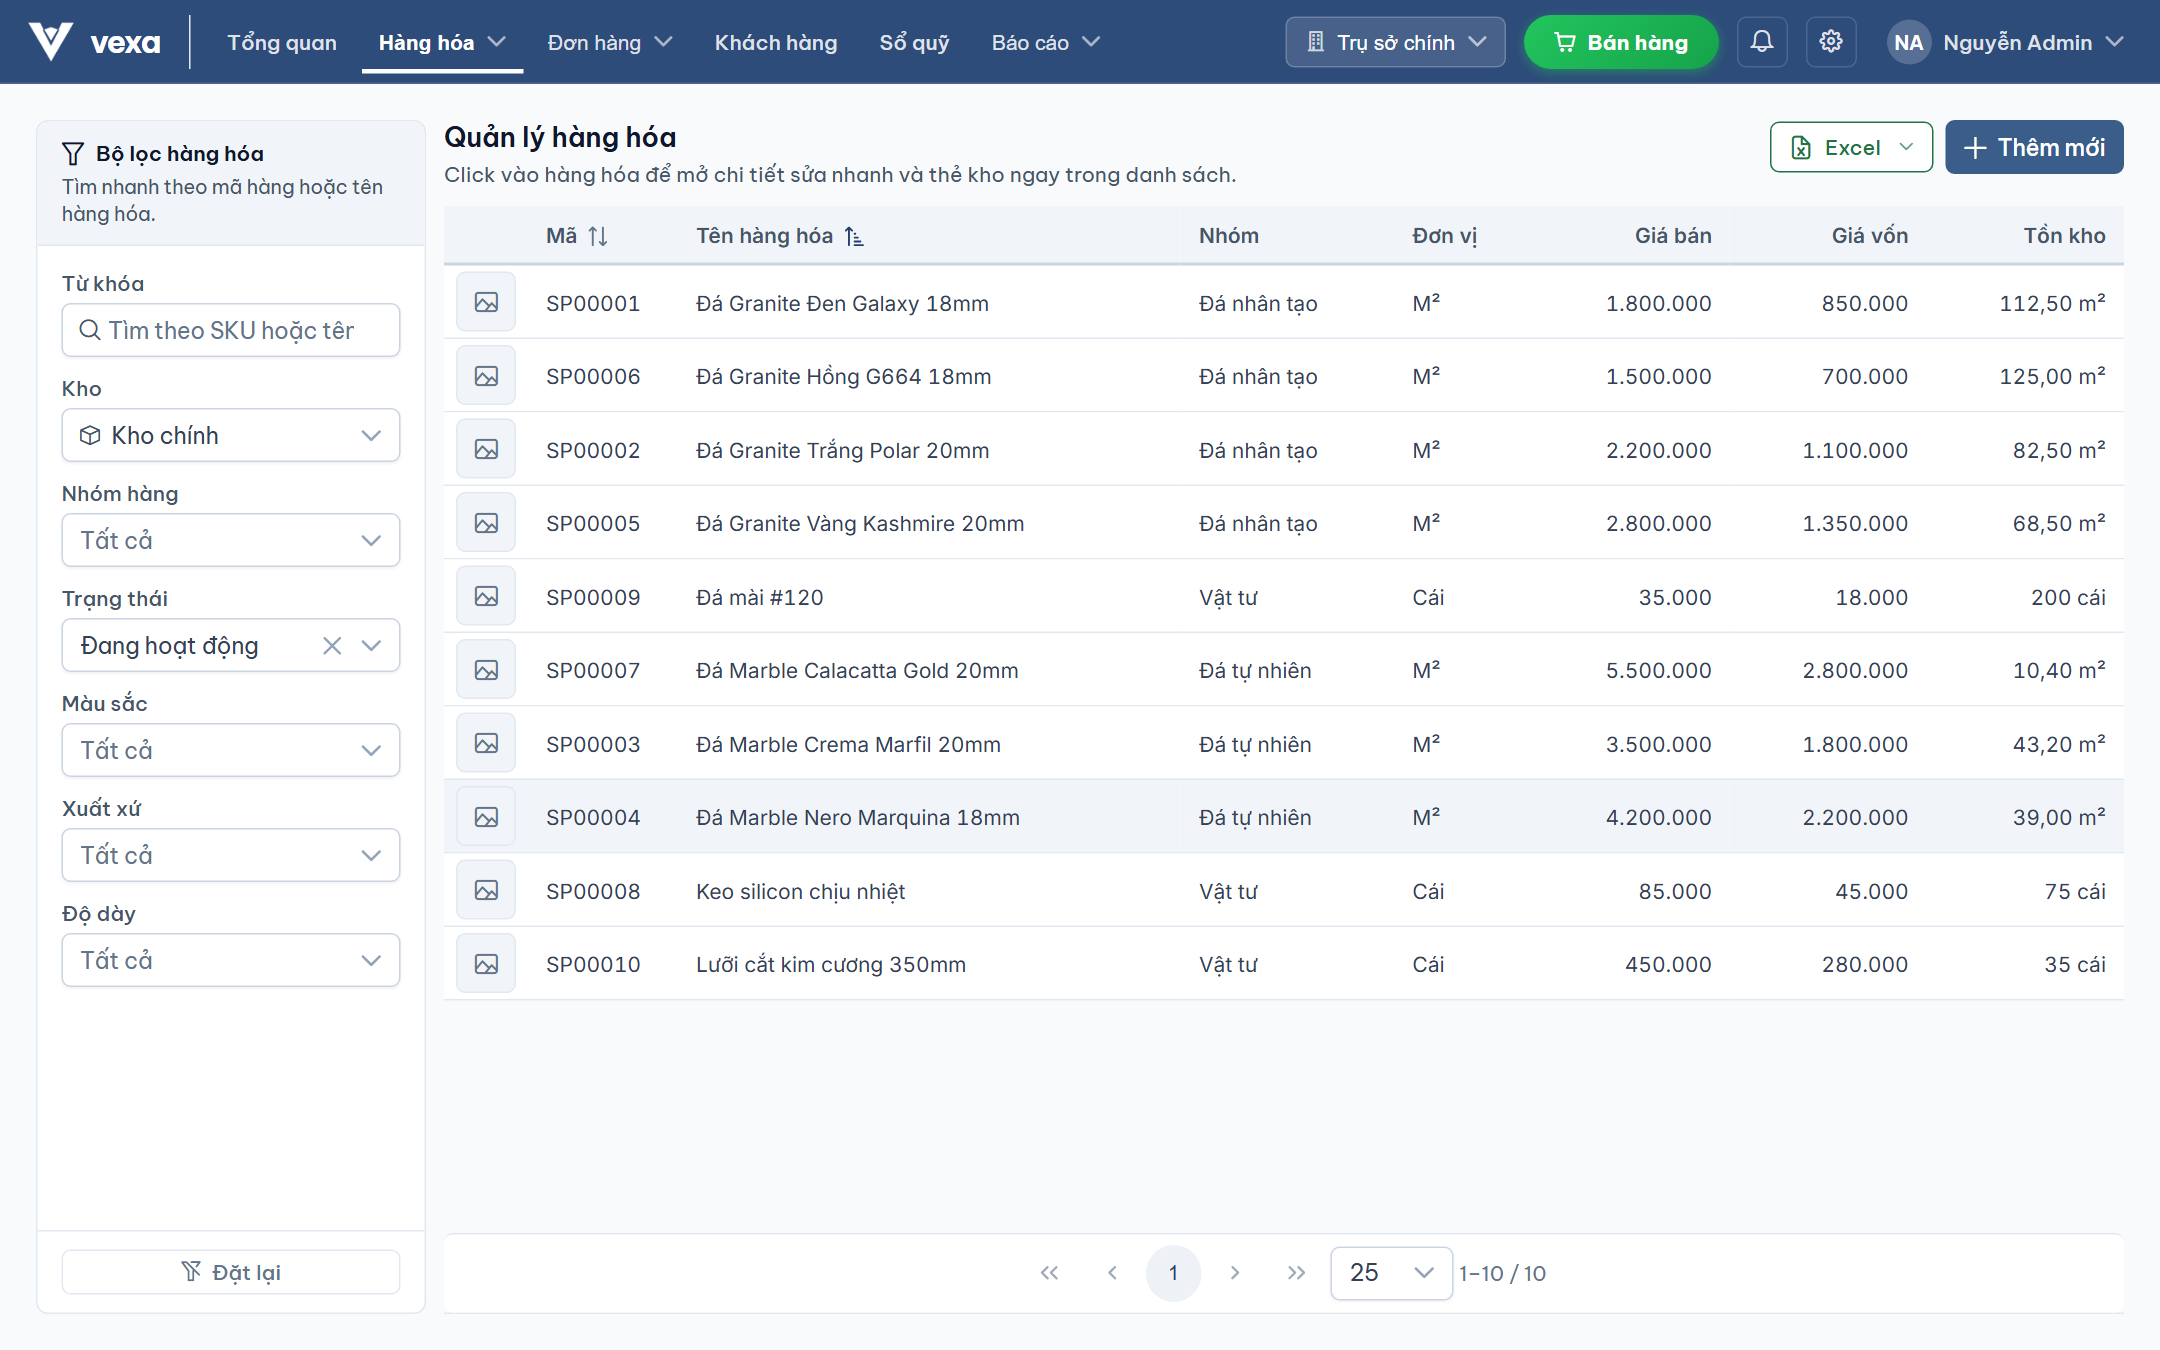Viewport: 2160px width, 1350px height.
Task: Expand the Trụ sở chính branch selector
Action: pyautogui.click(x=1395, y=42)
